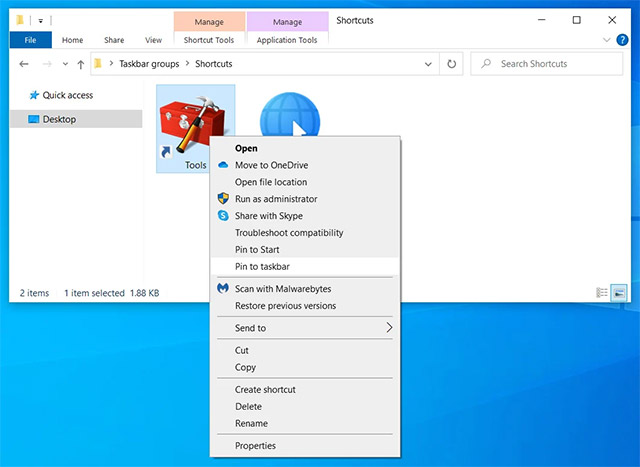Open Quick access in the sidebar
The width and height of the screenshot is (640, 467).
(x=66, y=95)
